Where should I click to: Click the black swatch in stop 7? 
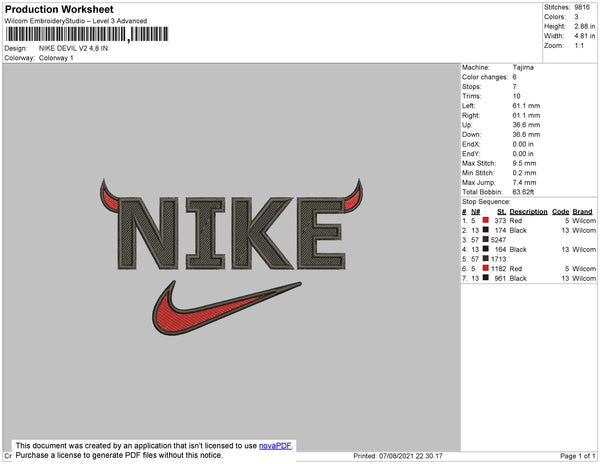pyautogui.click(x=485, y=277)
